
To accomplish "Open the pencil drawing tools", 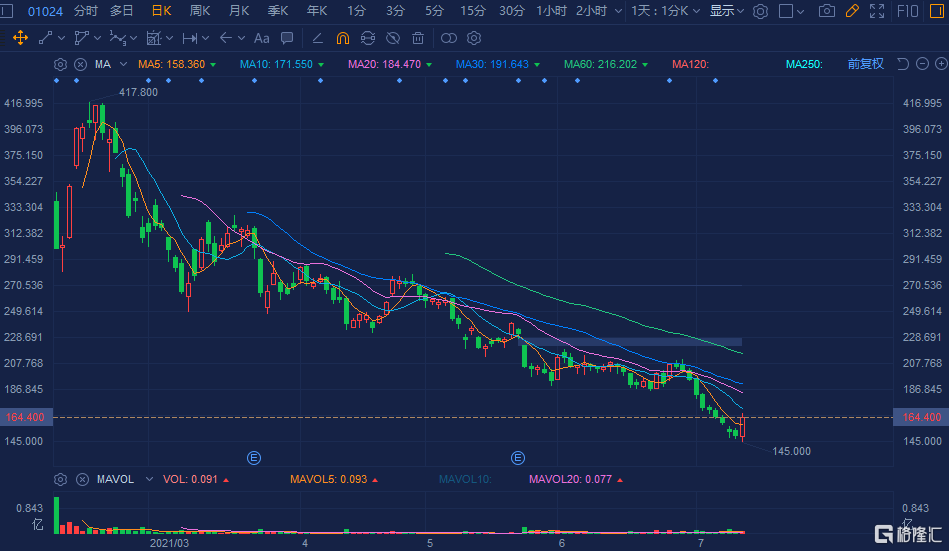I will click(x=852, y=11).
